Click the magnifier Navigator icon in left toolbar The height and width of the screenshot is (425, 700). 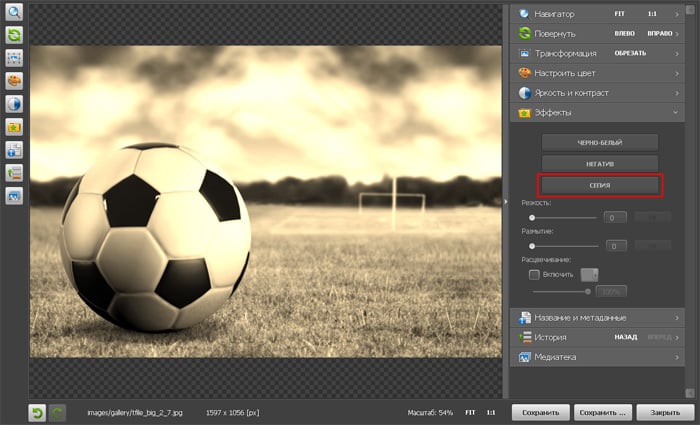(15, 13)
